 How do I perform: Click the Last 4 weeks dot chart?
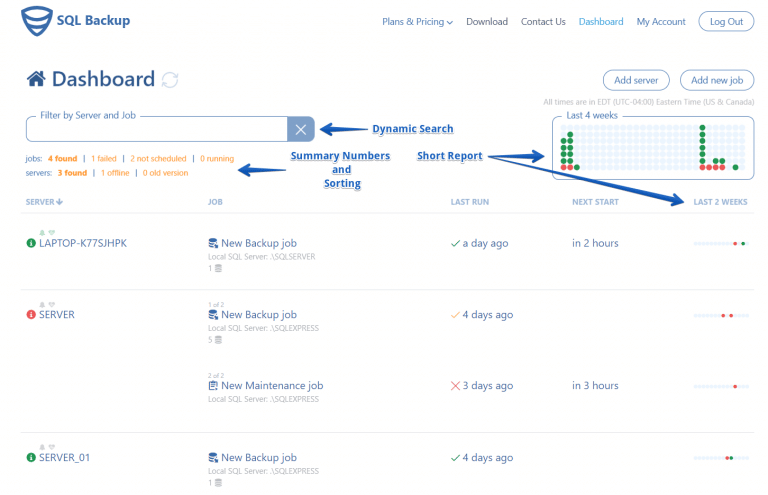pyautogui.click(x=653, y=148)
